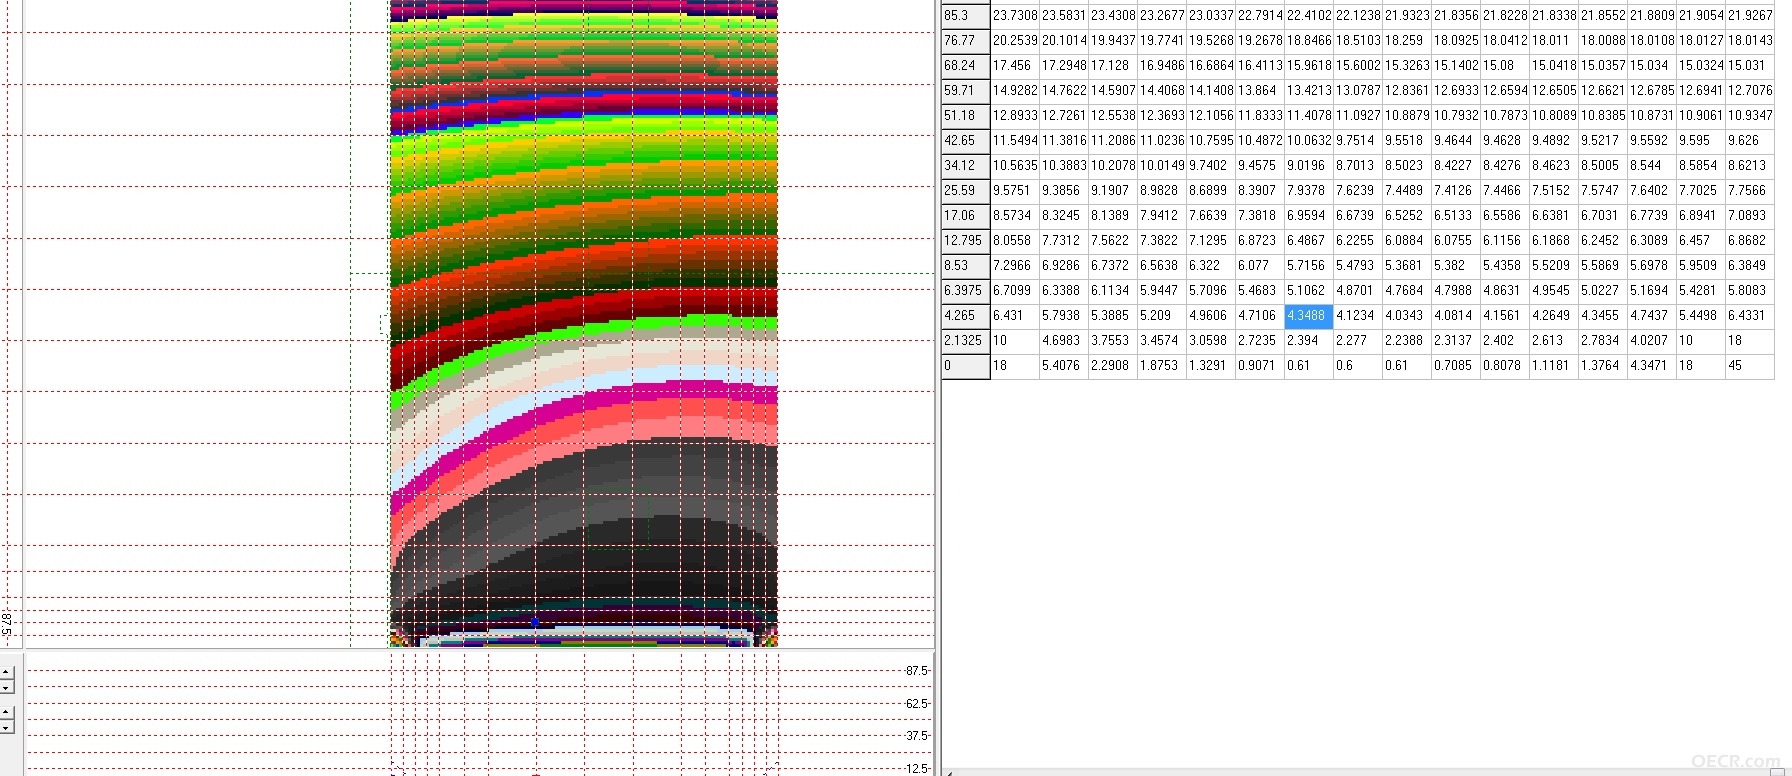The width and height of the screenshot is (1792, 776).
Task: Click the cell with value 5.382
Action: [x=1456, y=266]
